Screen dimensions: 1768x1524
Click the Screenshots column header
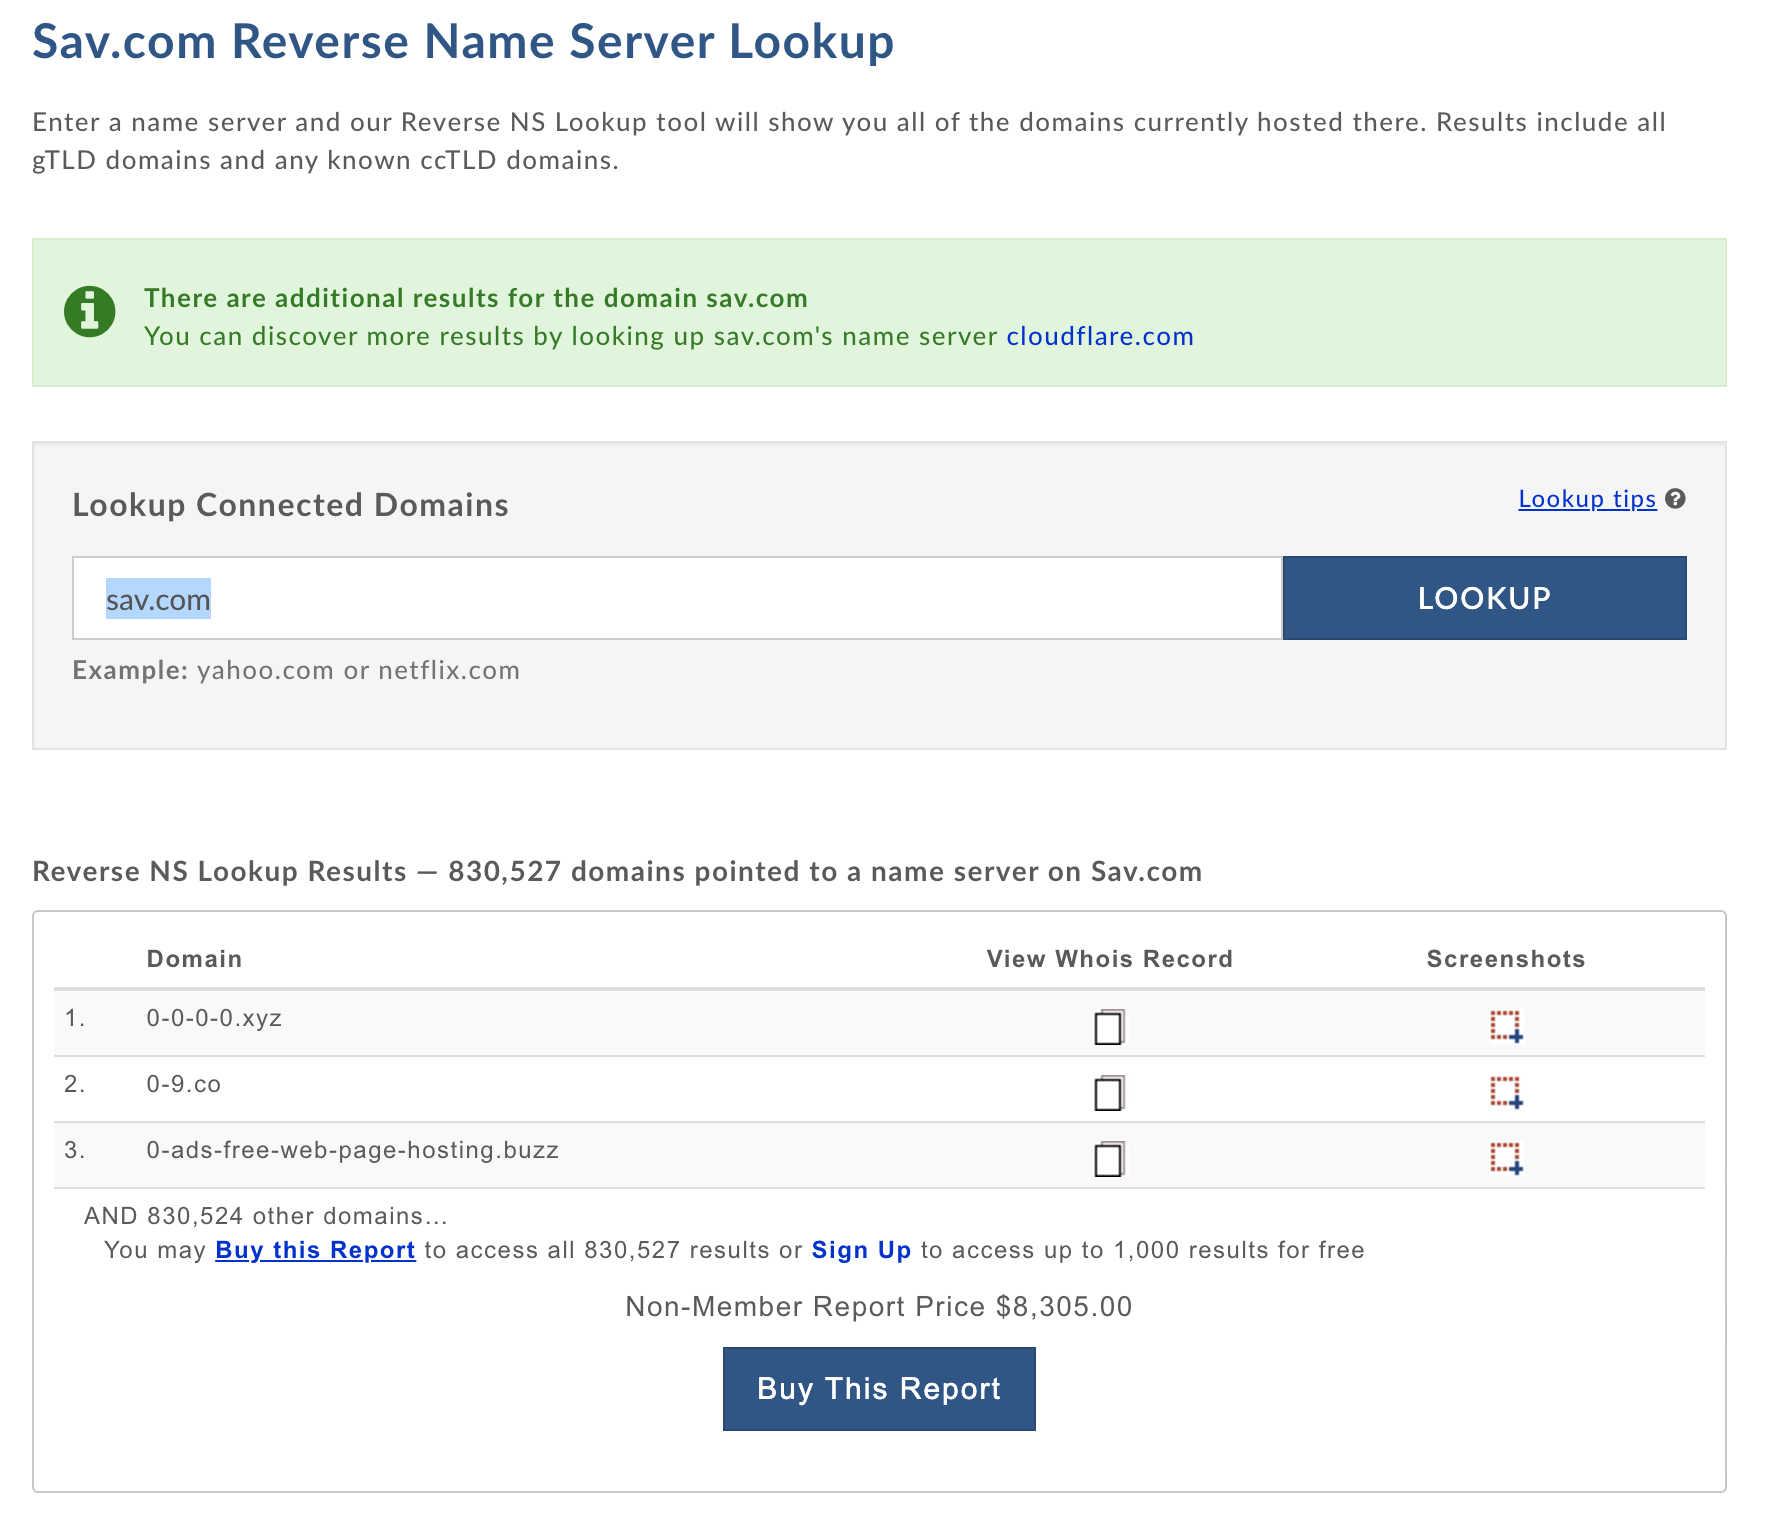point(1506,959)
